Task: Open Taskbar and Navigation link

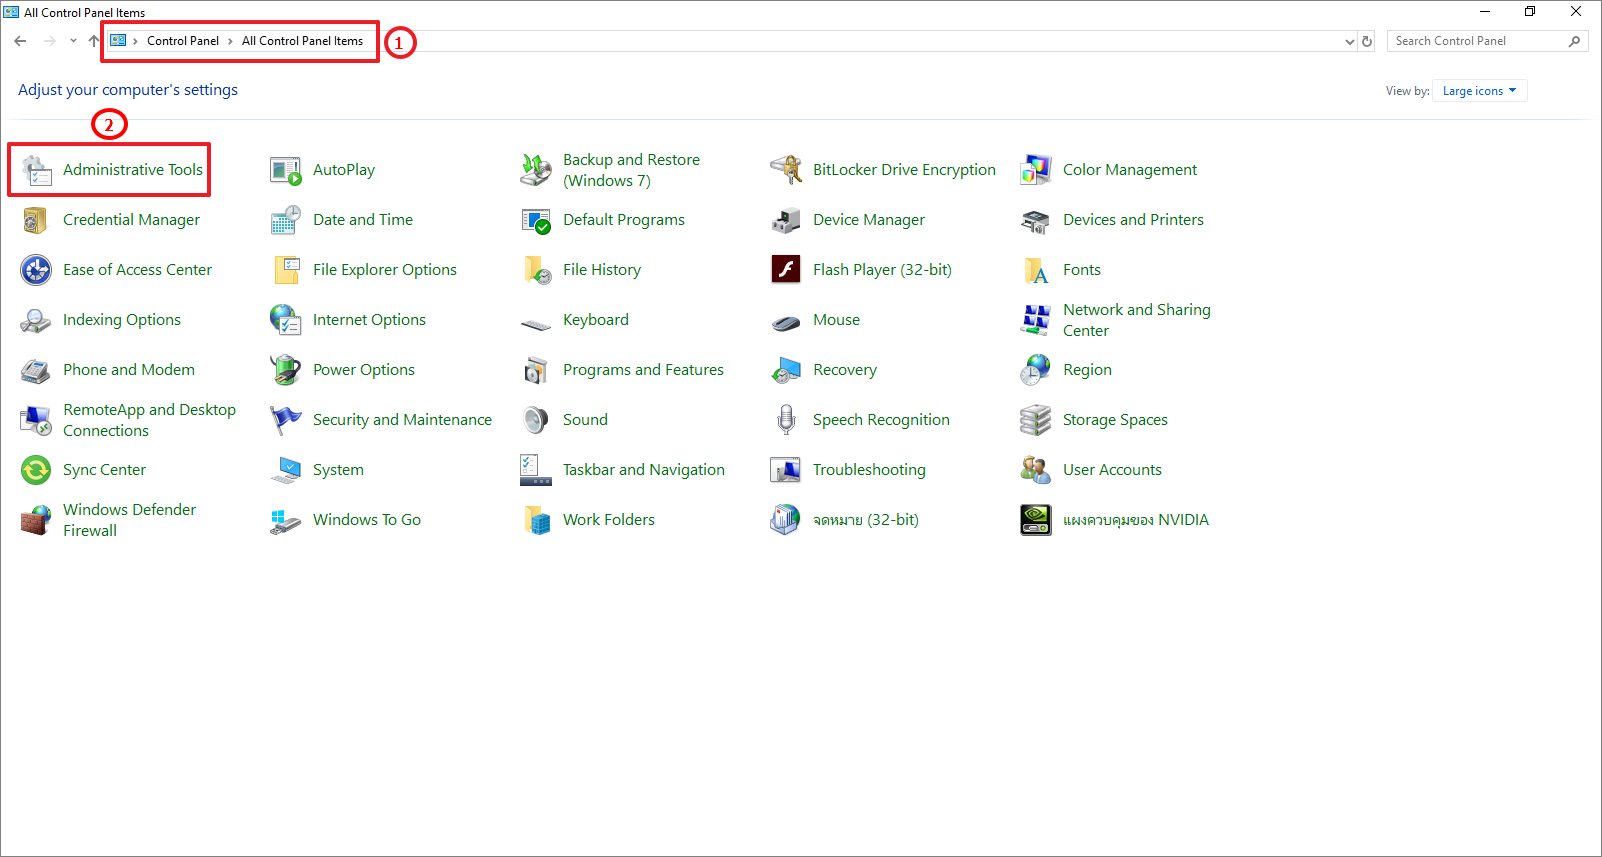Action: coord(643,470)
